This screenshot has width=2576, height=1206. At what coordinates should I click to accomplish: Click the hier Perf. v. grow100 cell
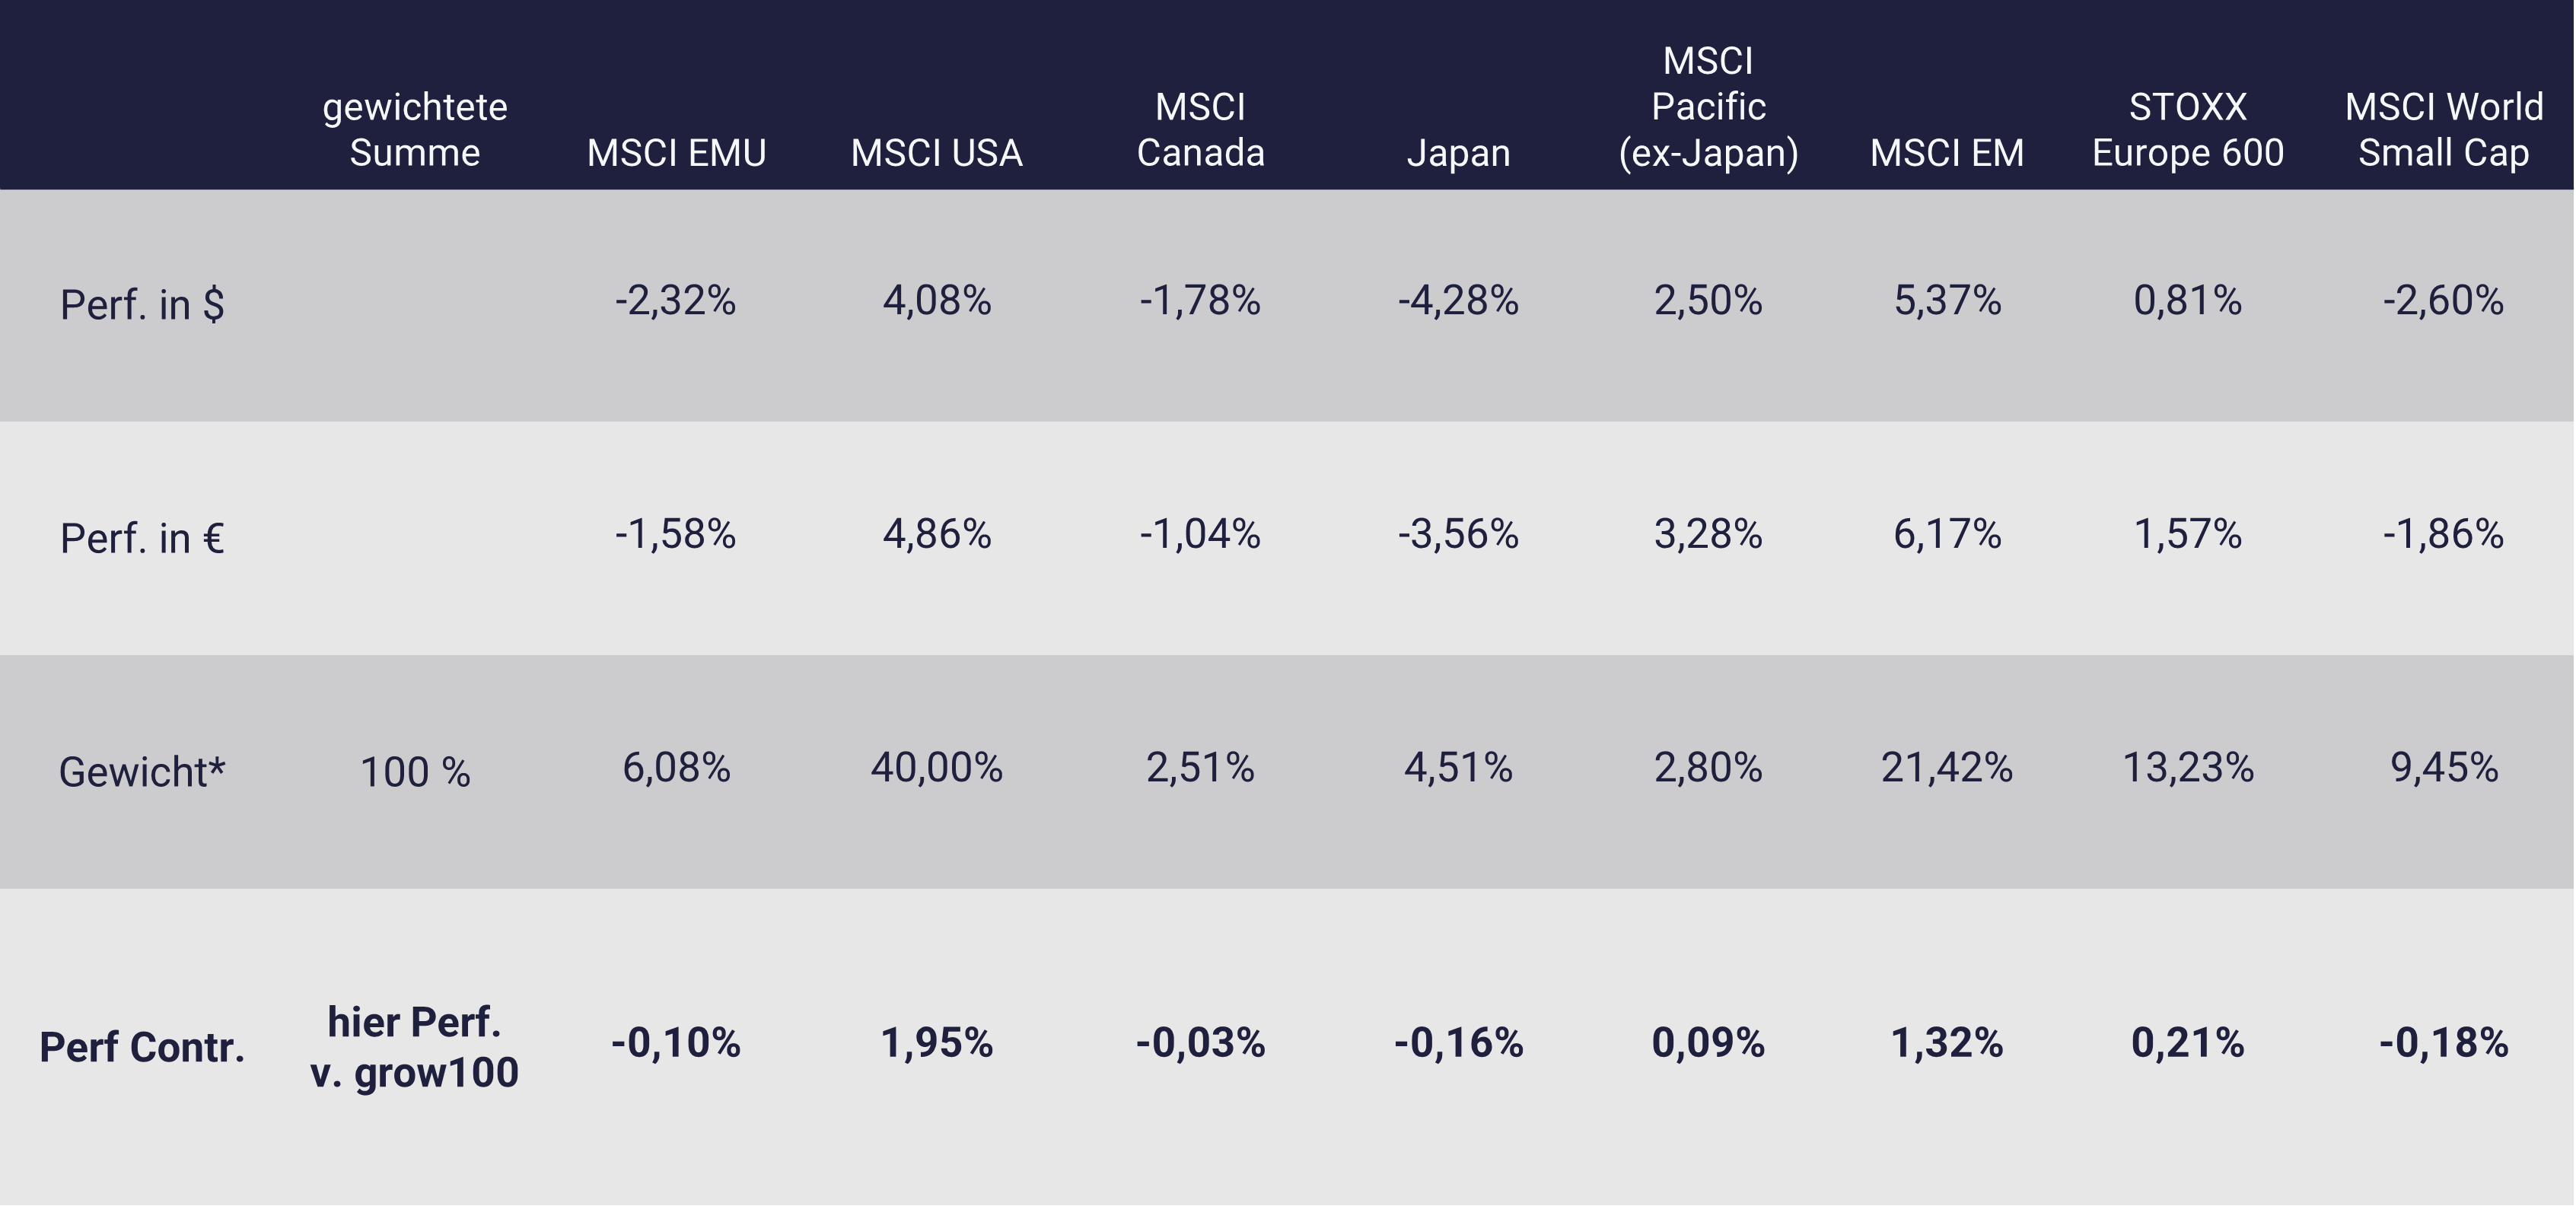pos(414,1047)
